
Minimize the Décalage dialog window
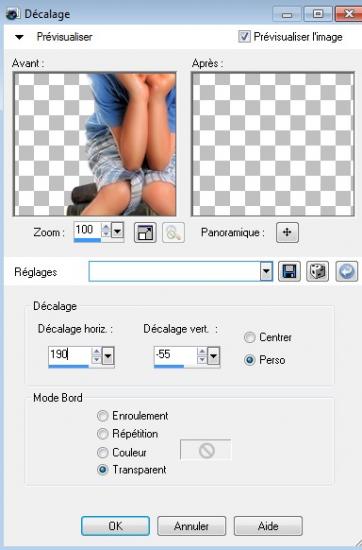(x=287, y=14)
